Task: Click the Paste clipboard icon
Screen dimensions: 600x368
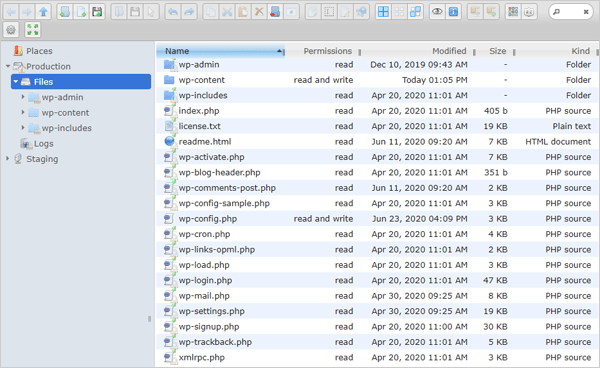Action: (243, 12)
